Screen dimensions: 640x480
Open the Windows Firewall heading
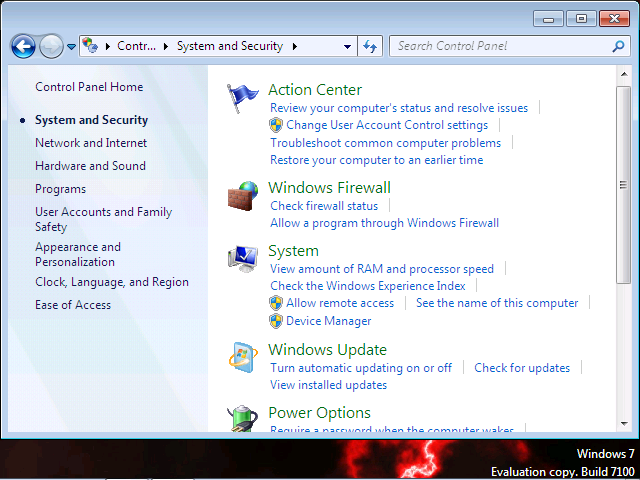coord(329,188)
